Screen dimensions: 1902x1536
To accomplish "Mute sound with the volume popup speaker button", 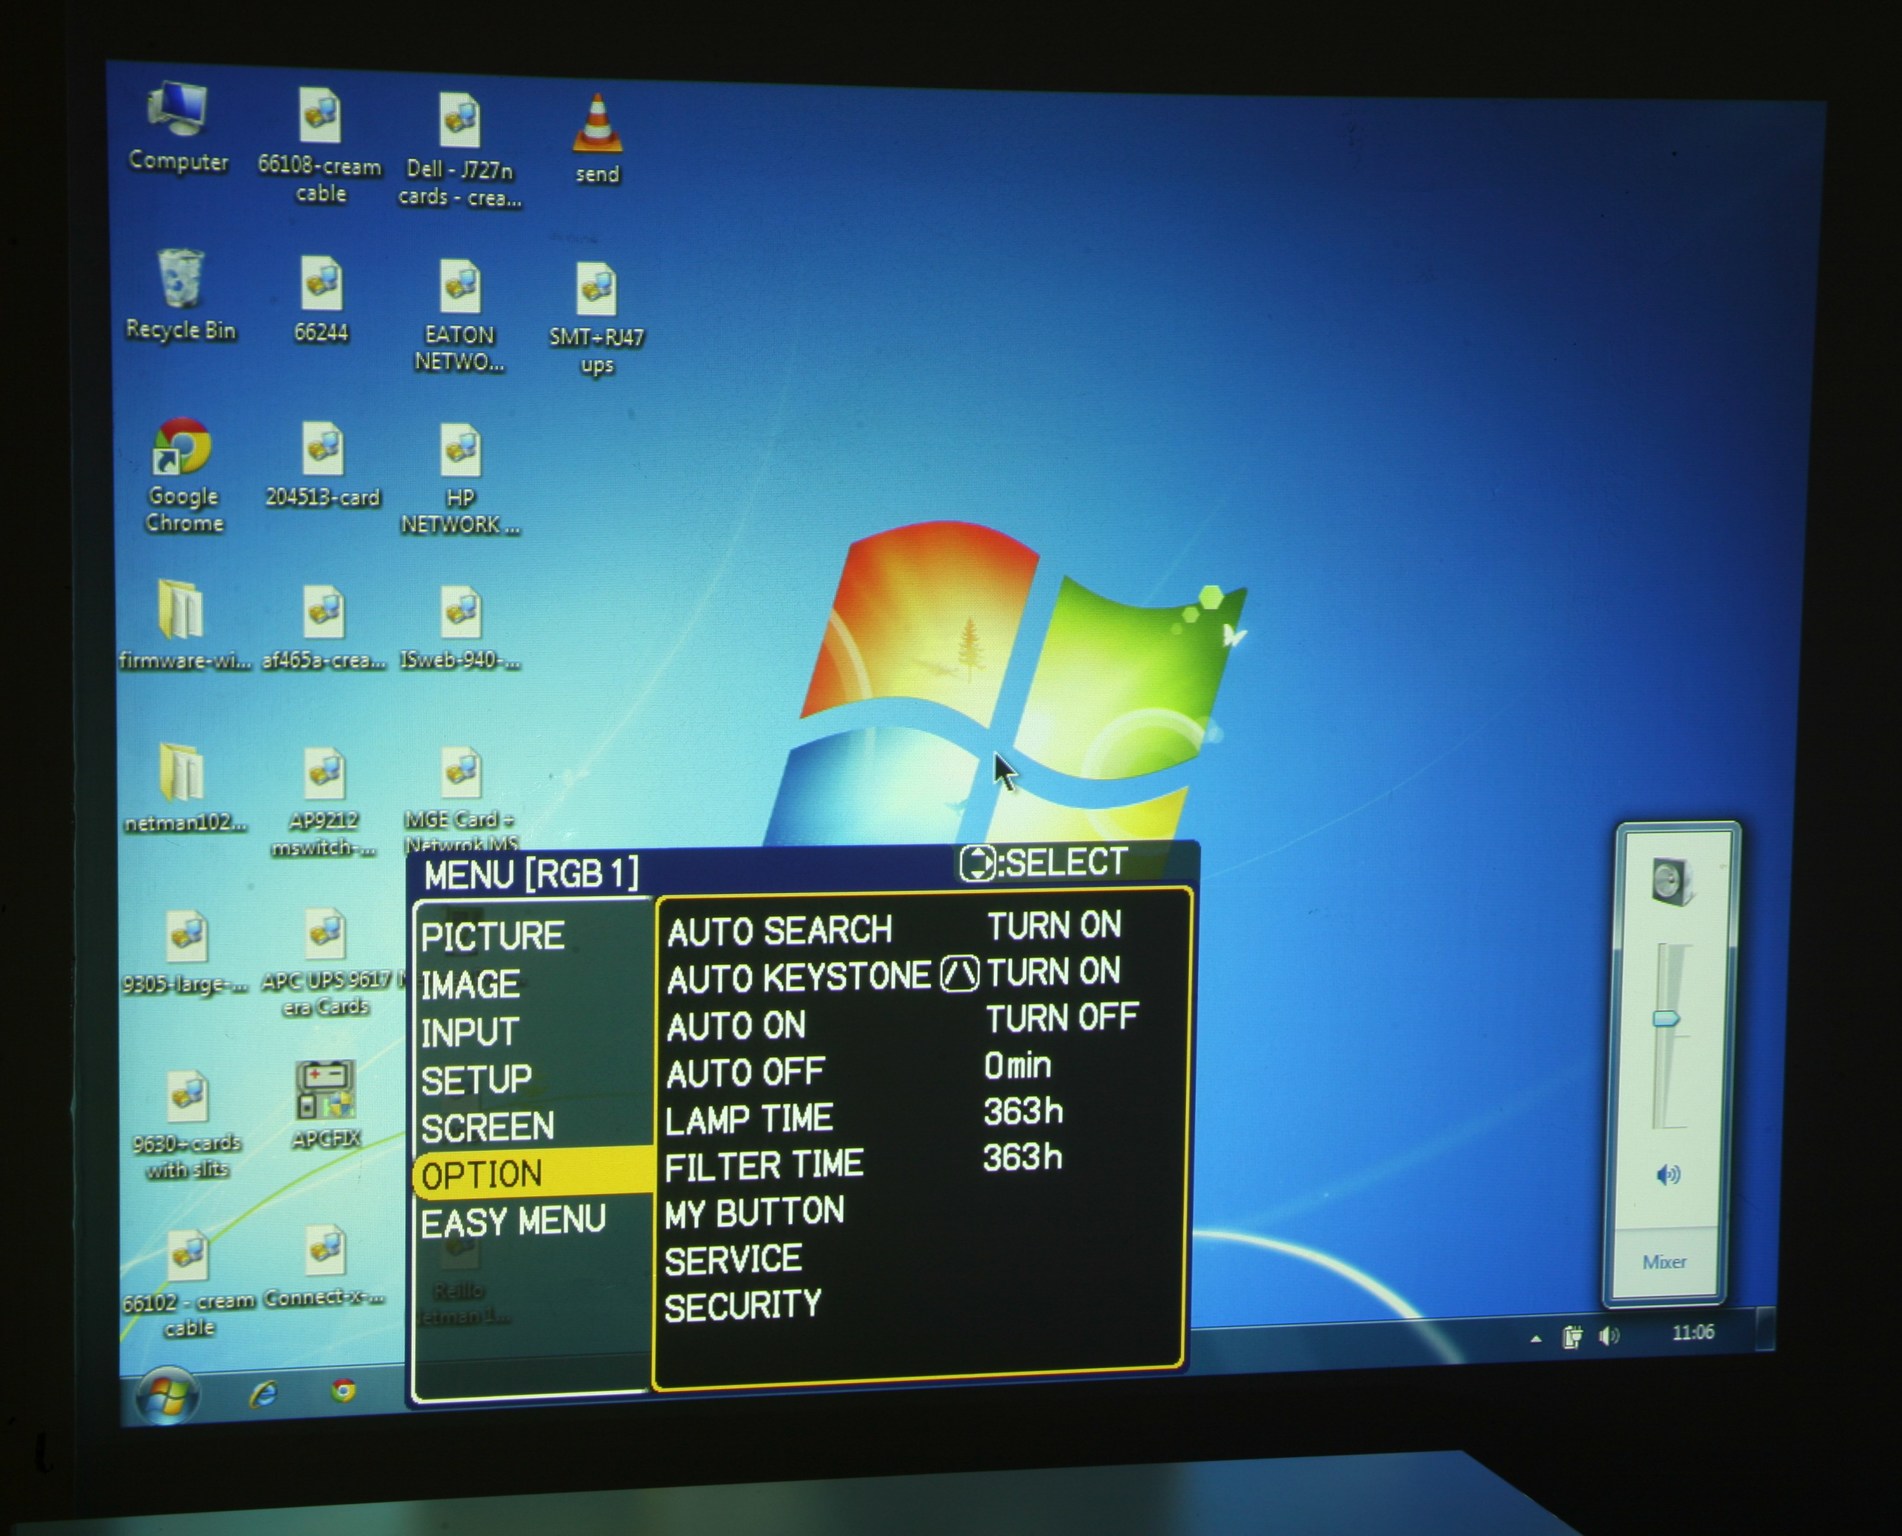I will (x=1668, y=1174).
